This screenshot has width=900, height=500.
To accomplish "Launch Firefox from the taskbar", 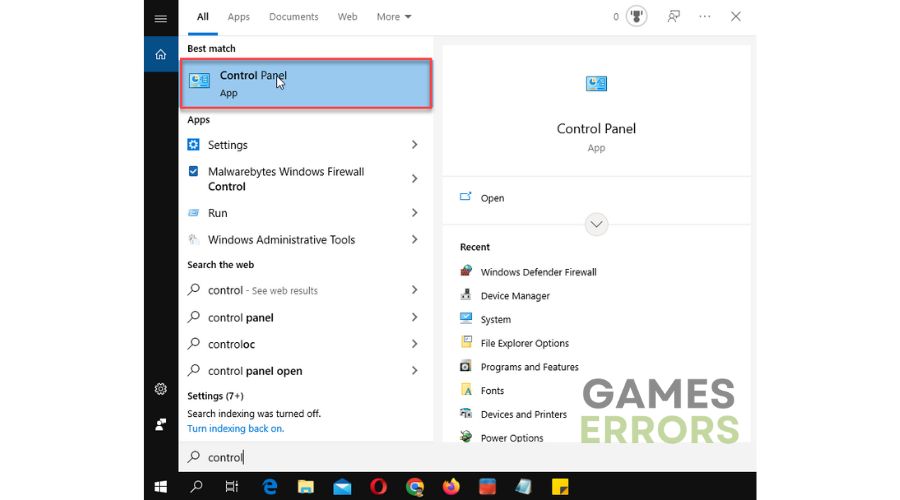I will (451, 487).
